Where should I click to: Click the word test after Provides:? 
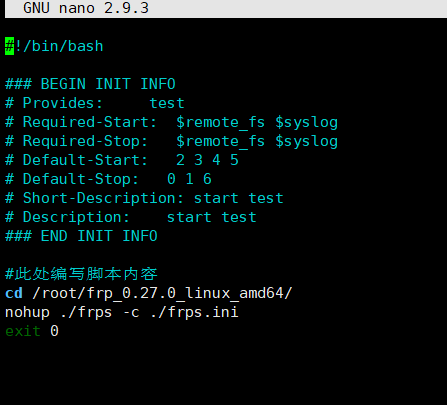point(167,103)
